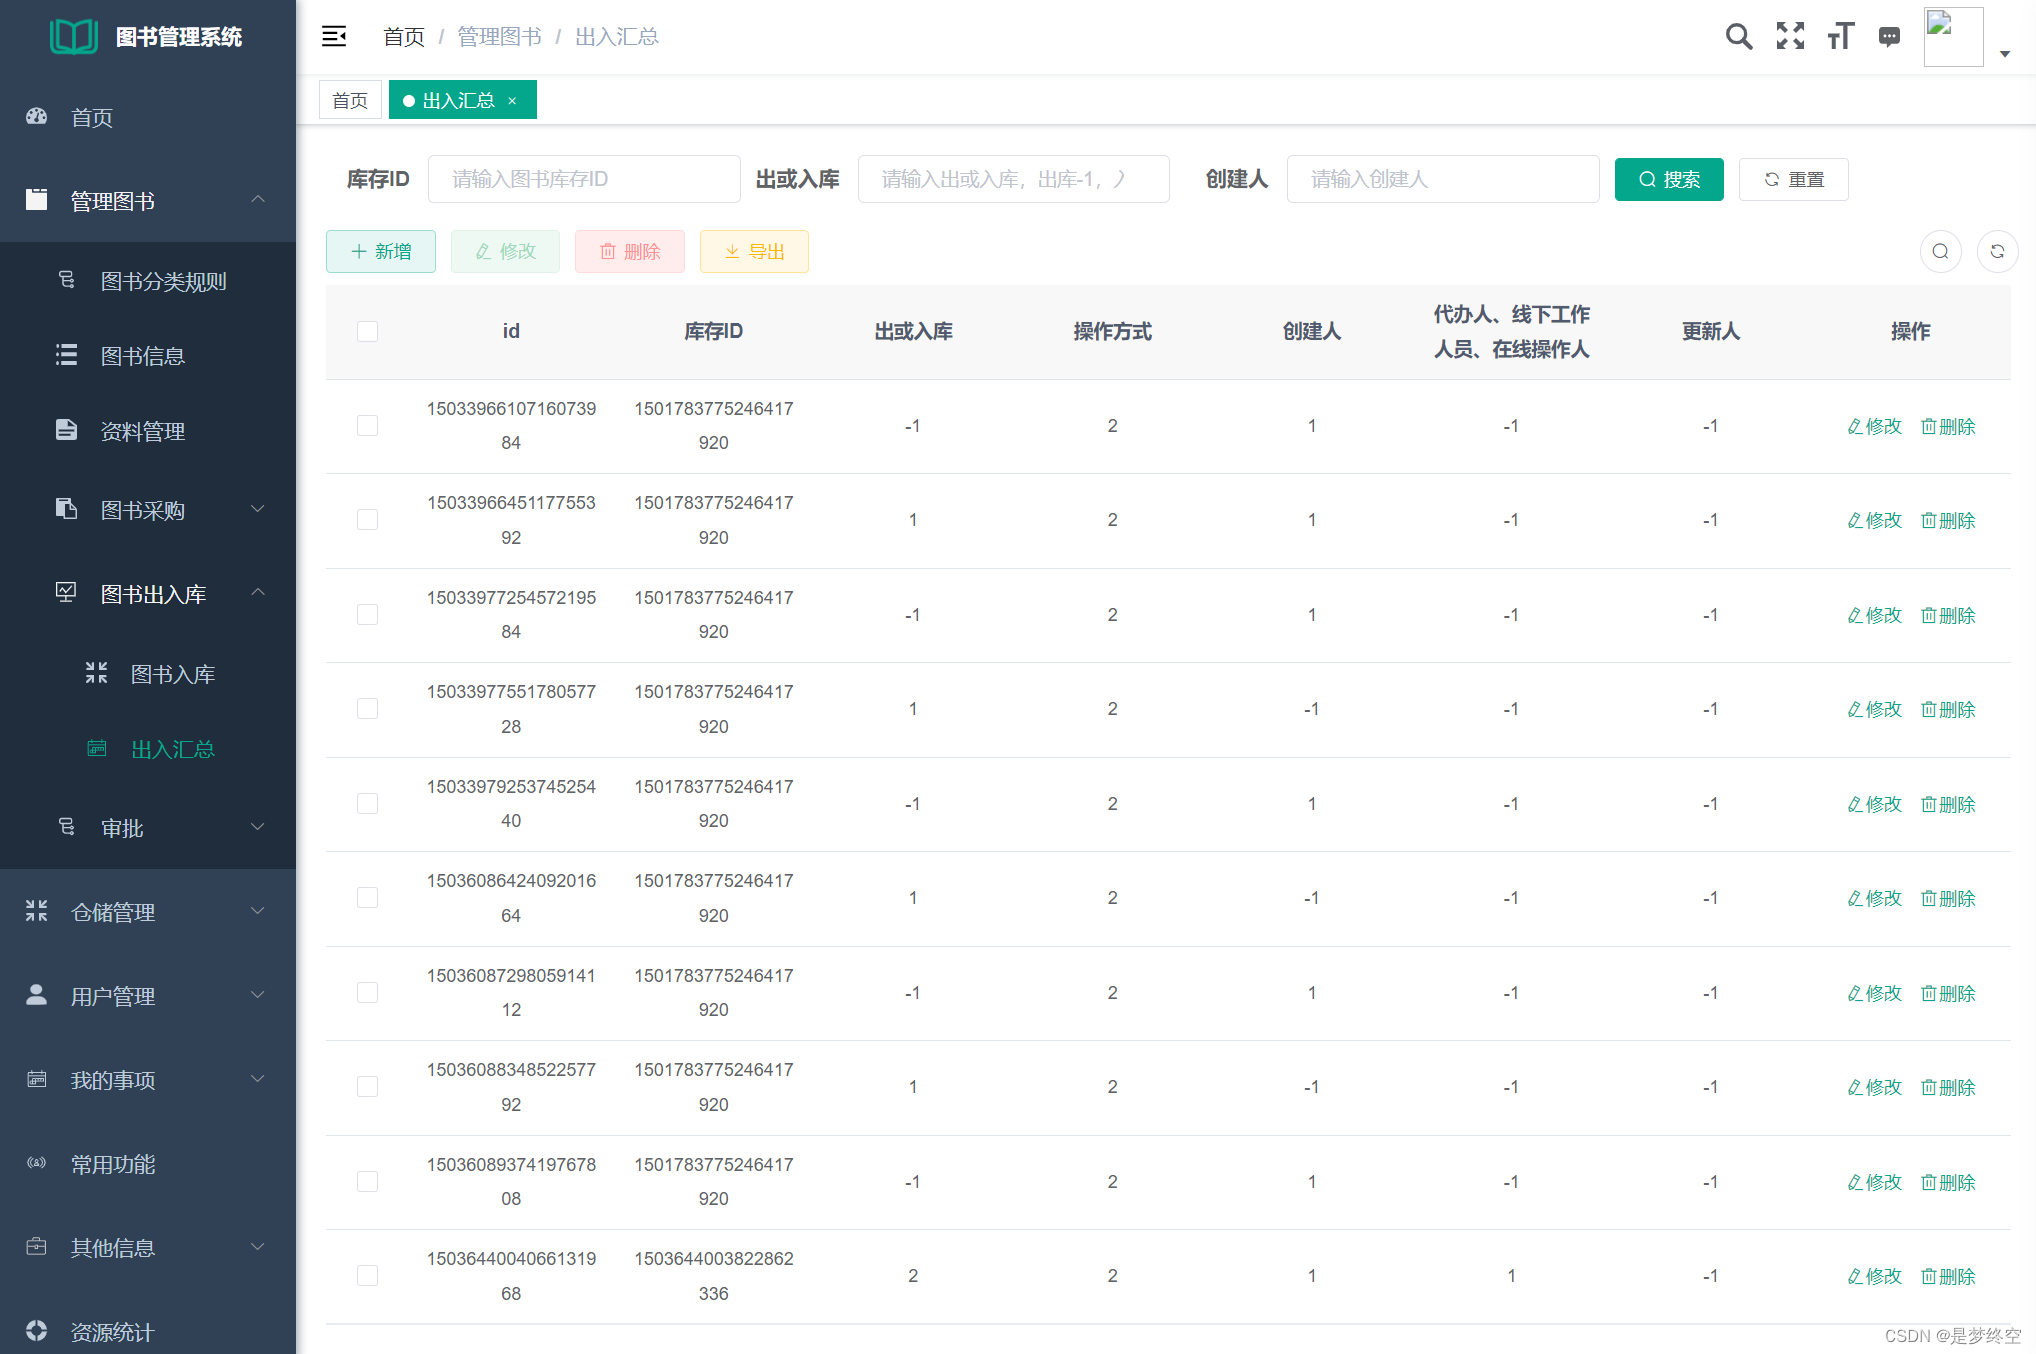Screen dimensions: 2036x1354
Task: Focus the 库存ID input field
Action: (x=584, y=180)
